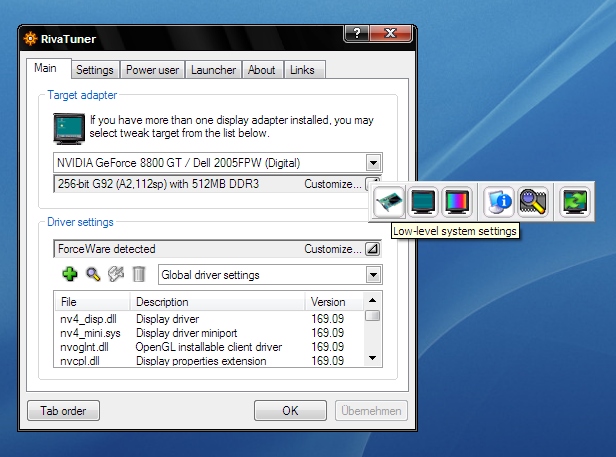
Task: Select the nvoglnt.dll row
Action: pyautogui.click(x=208, y=347)
